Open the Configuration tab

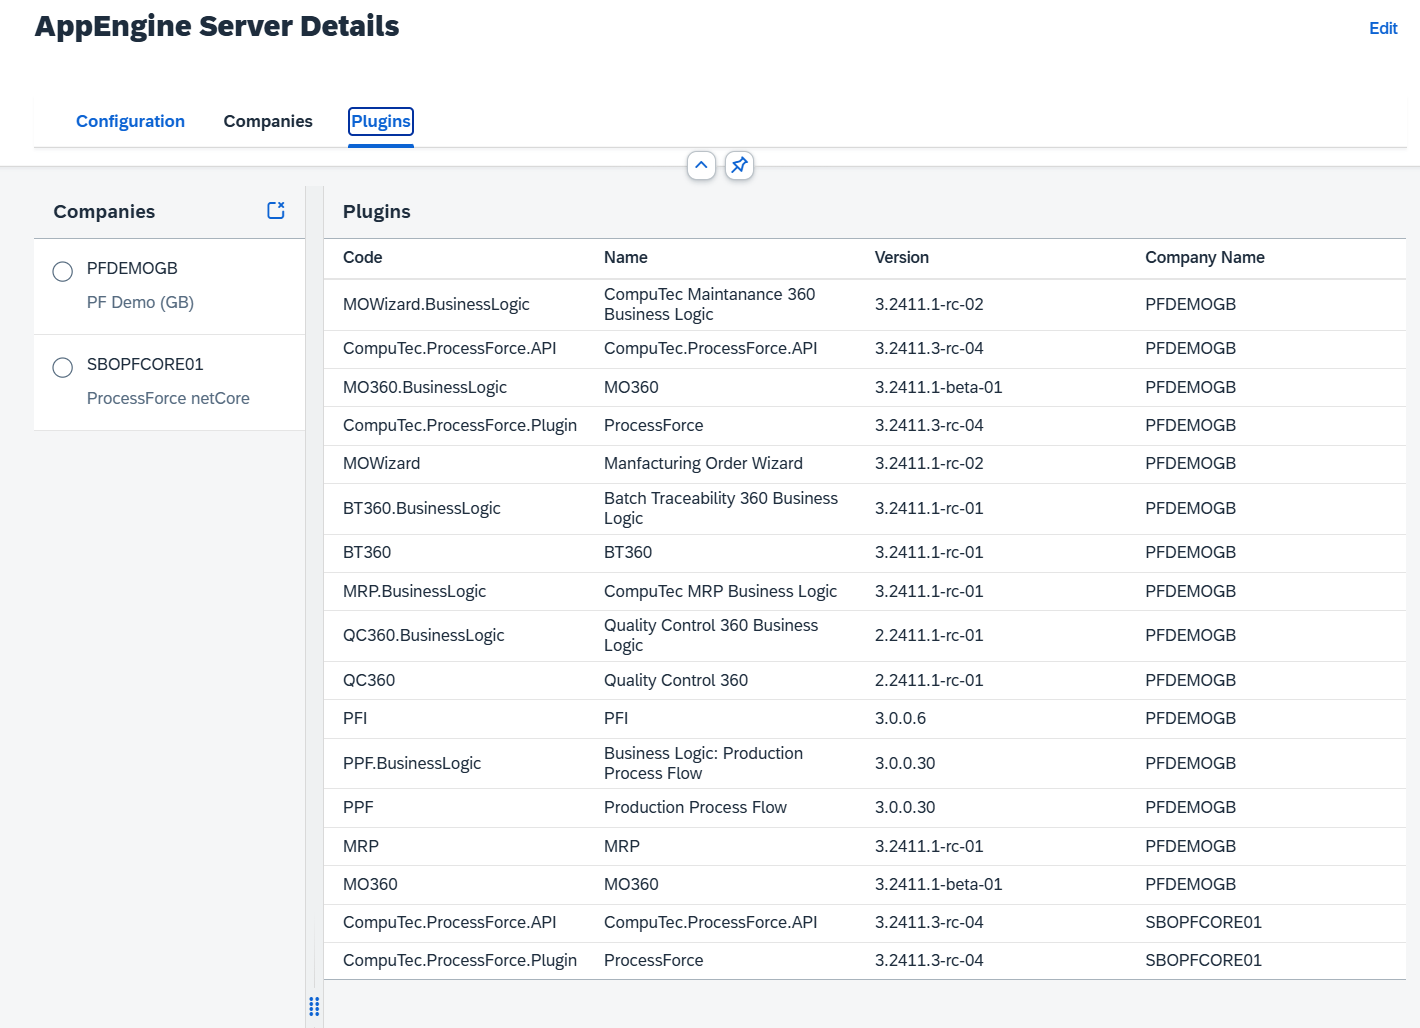pos(130,121)
